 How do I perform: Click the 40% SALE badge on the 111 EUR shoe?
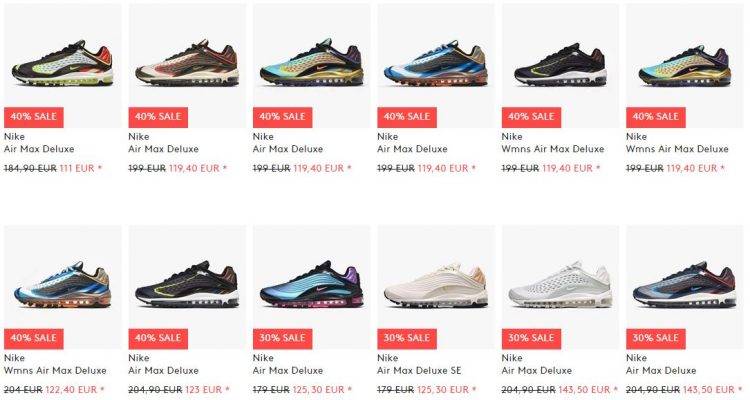coord(33,117)
